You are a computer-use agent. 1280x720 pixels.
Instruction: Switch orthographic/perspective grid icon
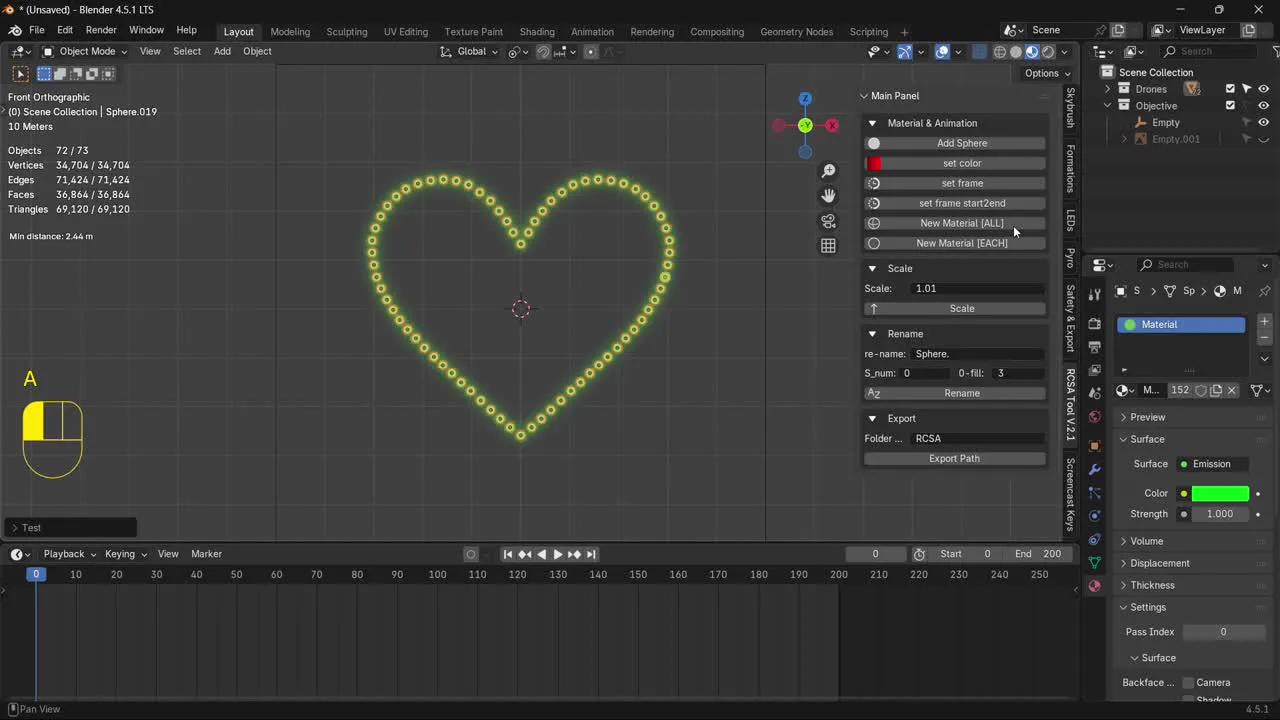(x=828, y=246)
